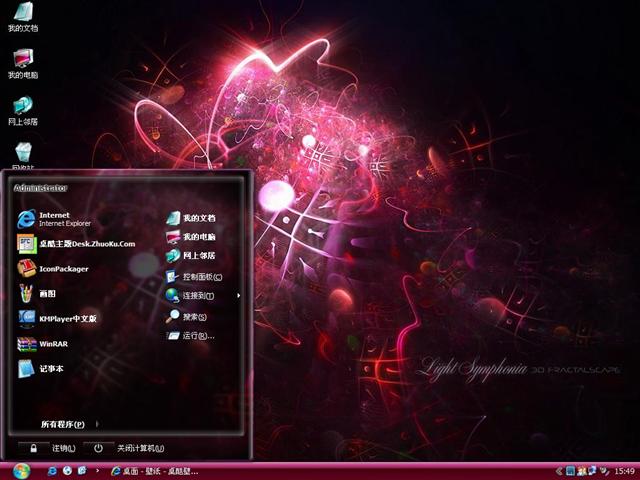Screen dimensions: 640x480
Task: Click 连接到(T) globe icon
Action: click(x=172, y=295)
